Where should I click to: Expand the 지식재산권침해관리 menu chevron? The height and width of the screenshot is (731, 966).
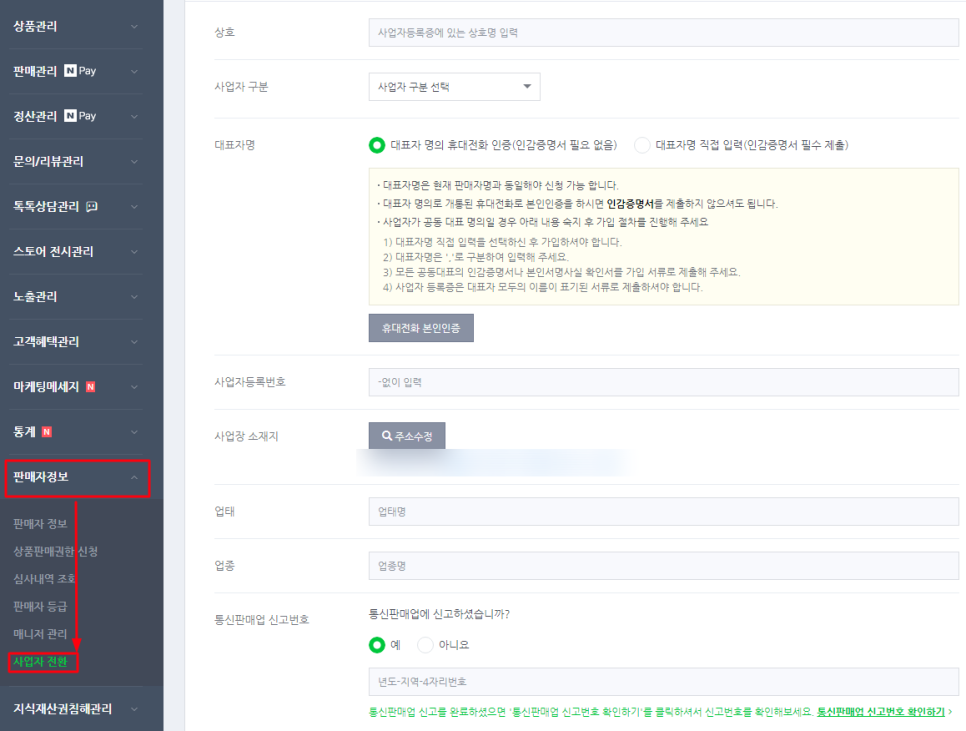click(134, 709)
